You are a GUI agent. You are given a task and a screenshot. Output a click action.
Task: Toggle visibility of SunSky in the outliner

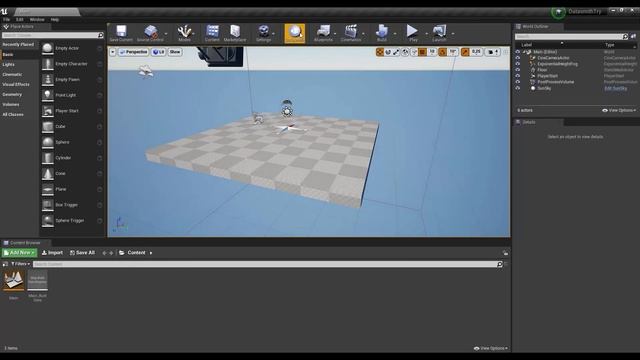pyautogui.click(x=518, y=88)
